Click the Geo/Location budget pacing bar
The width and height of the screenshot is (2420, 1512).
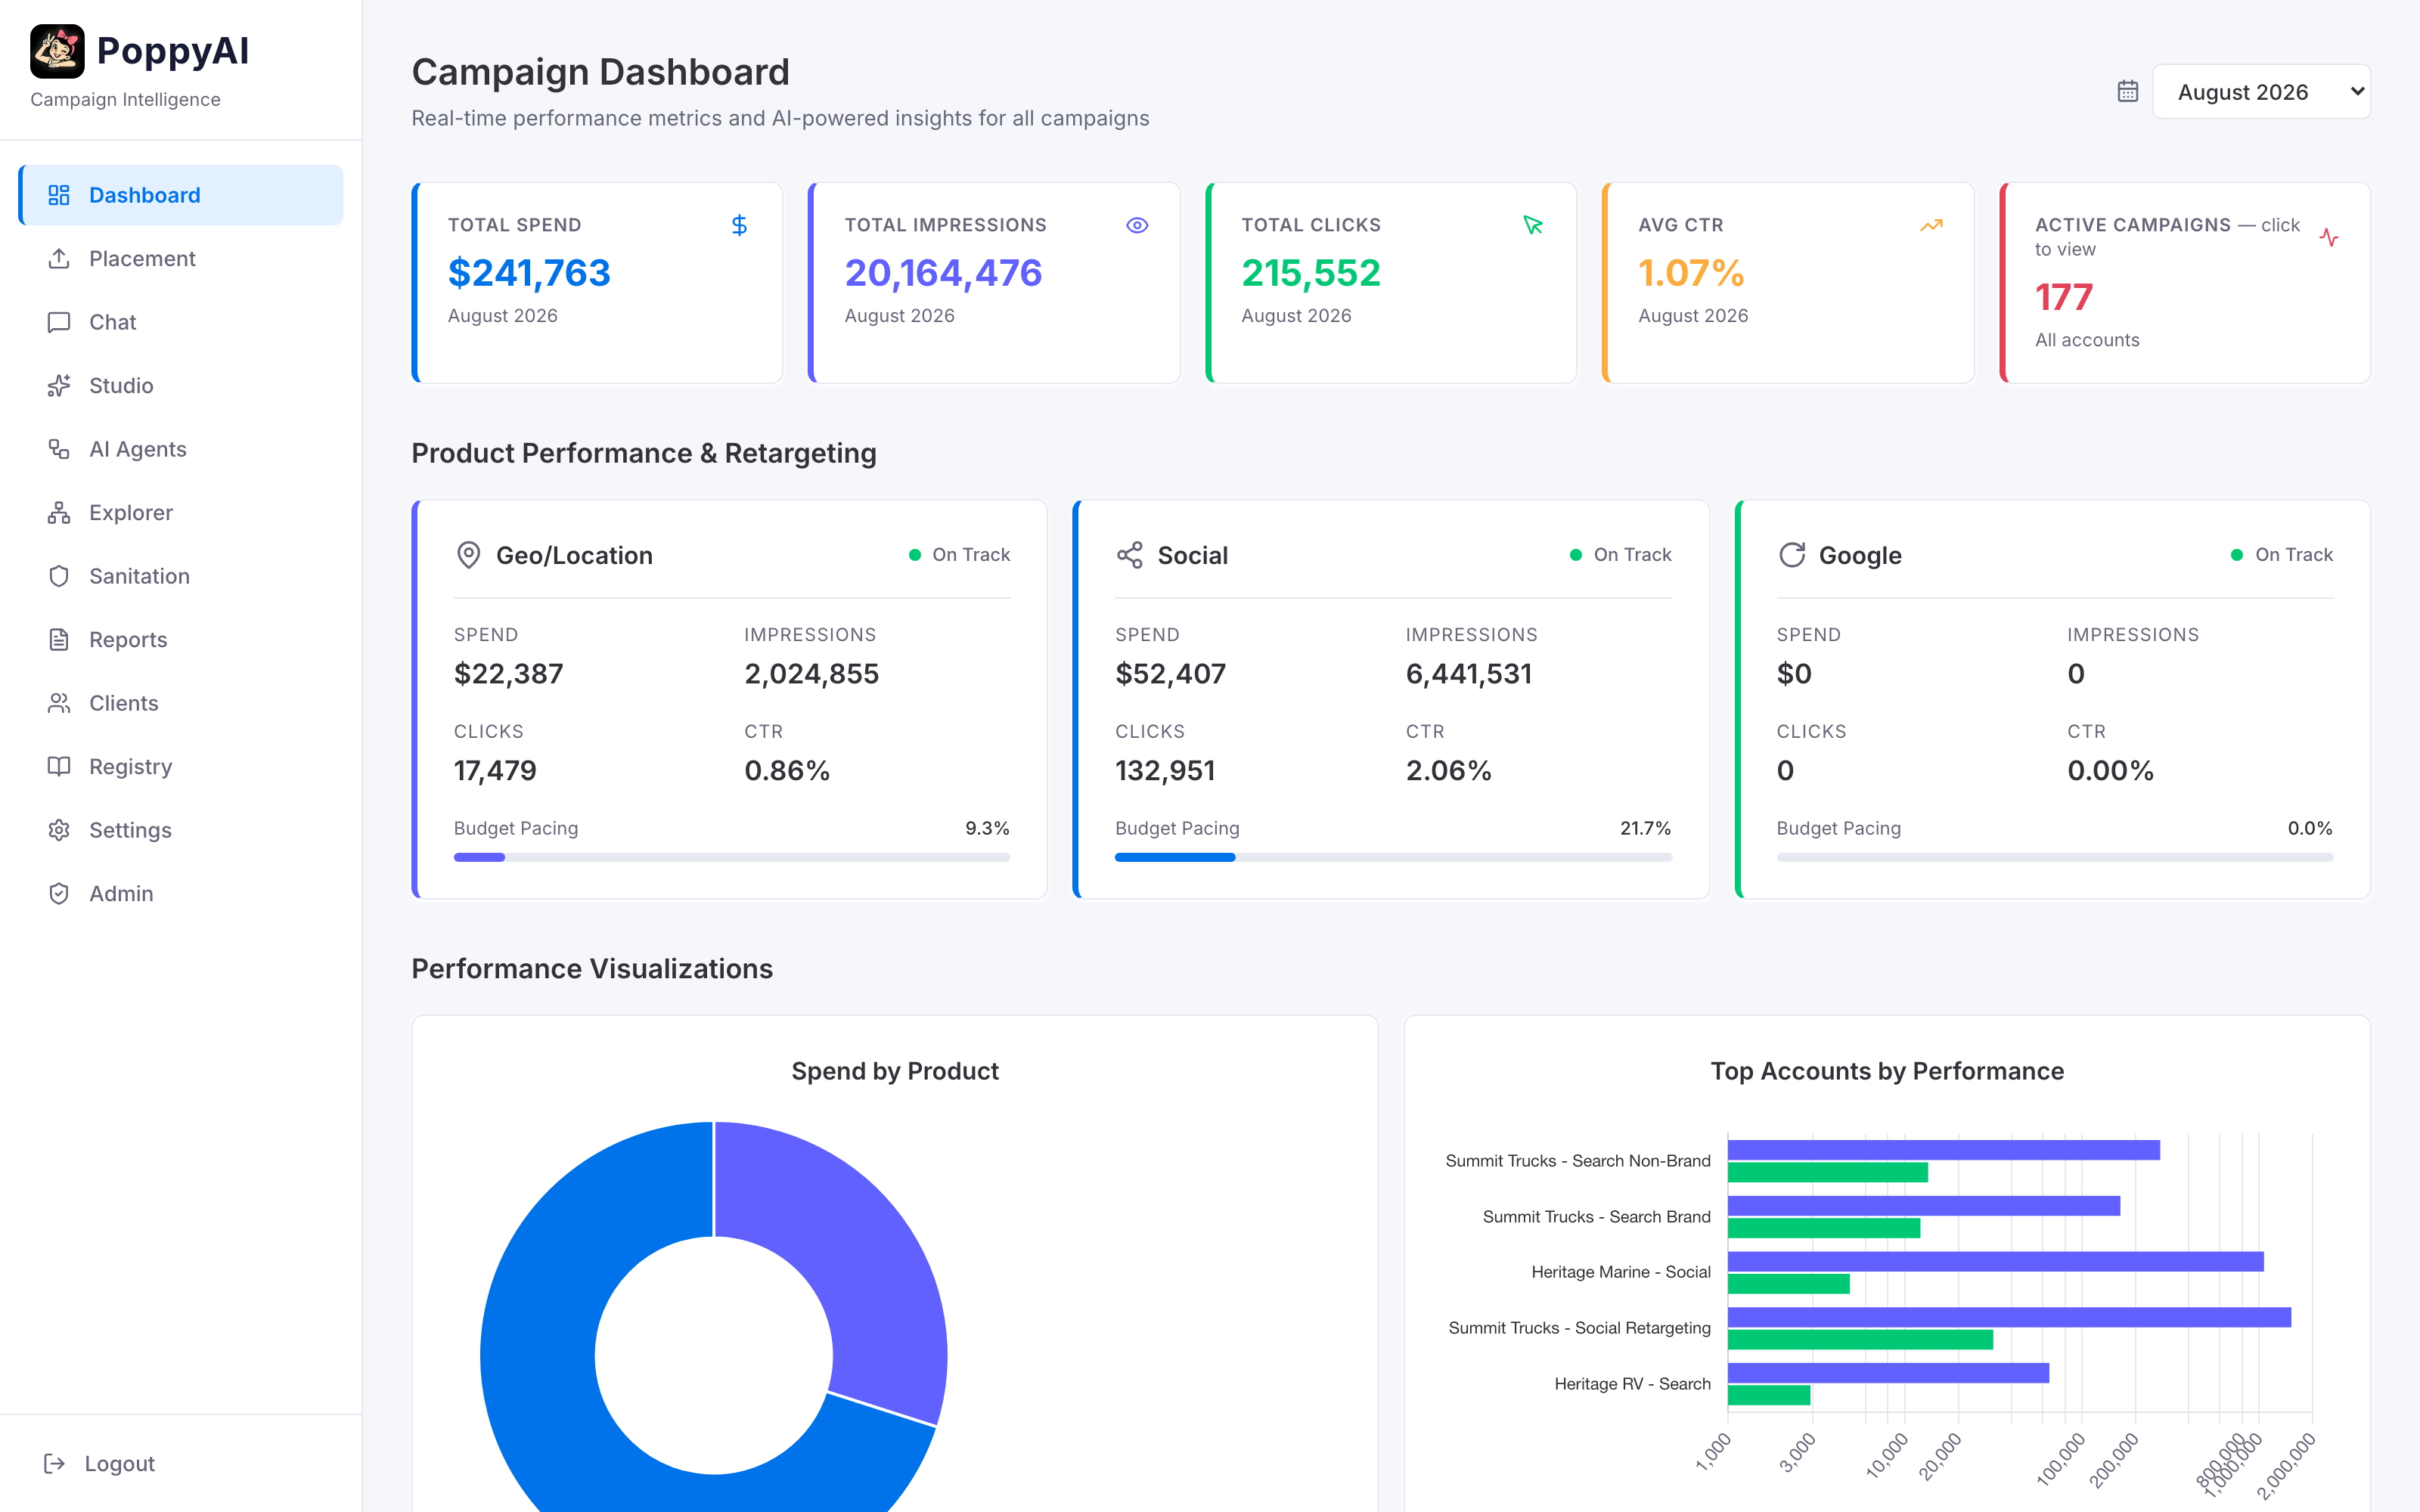tap(732, 857)
